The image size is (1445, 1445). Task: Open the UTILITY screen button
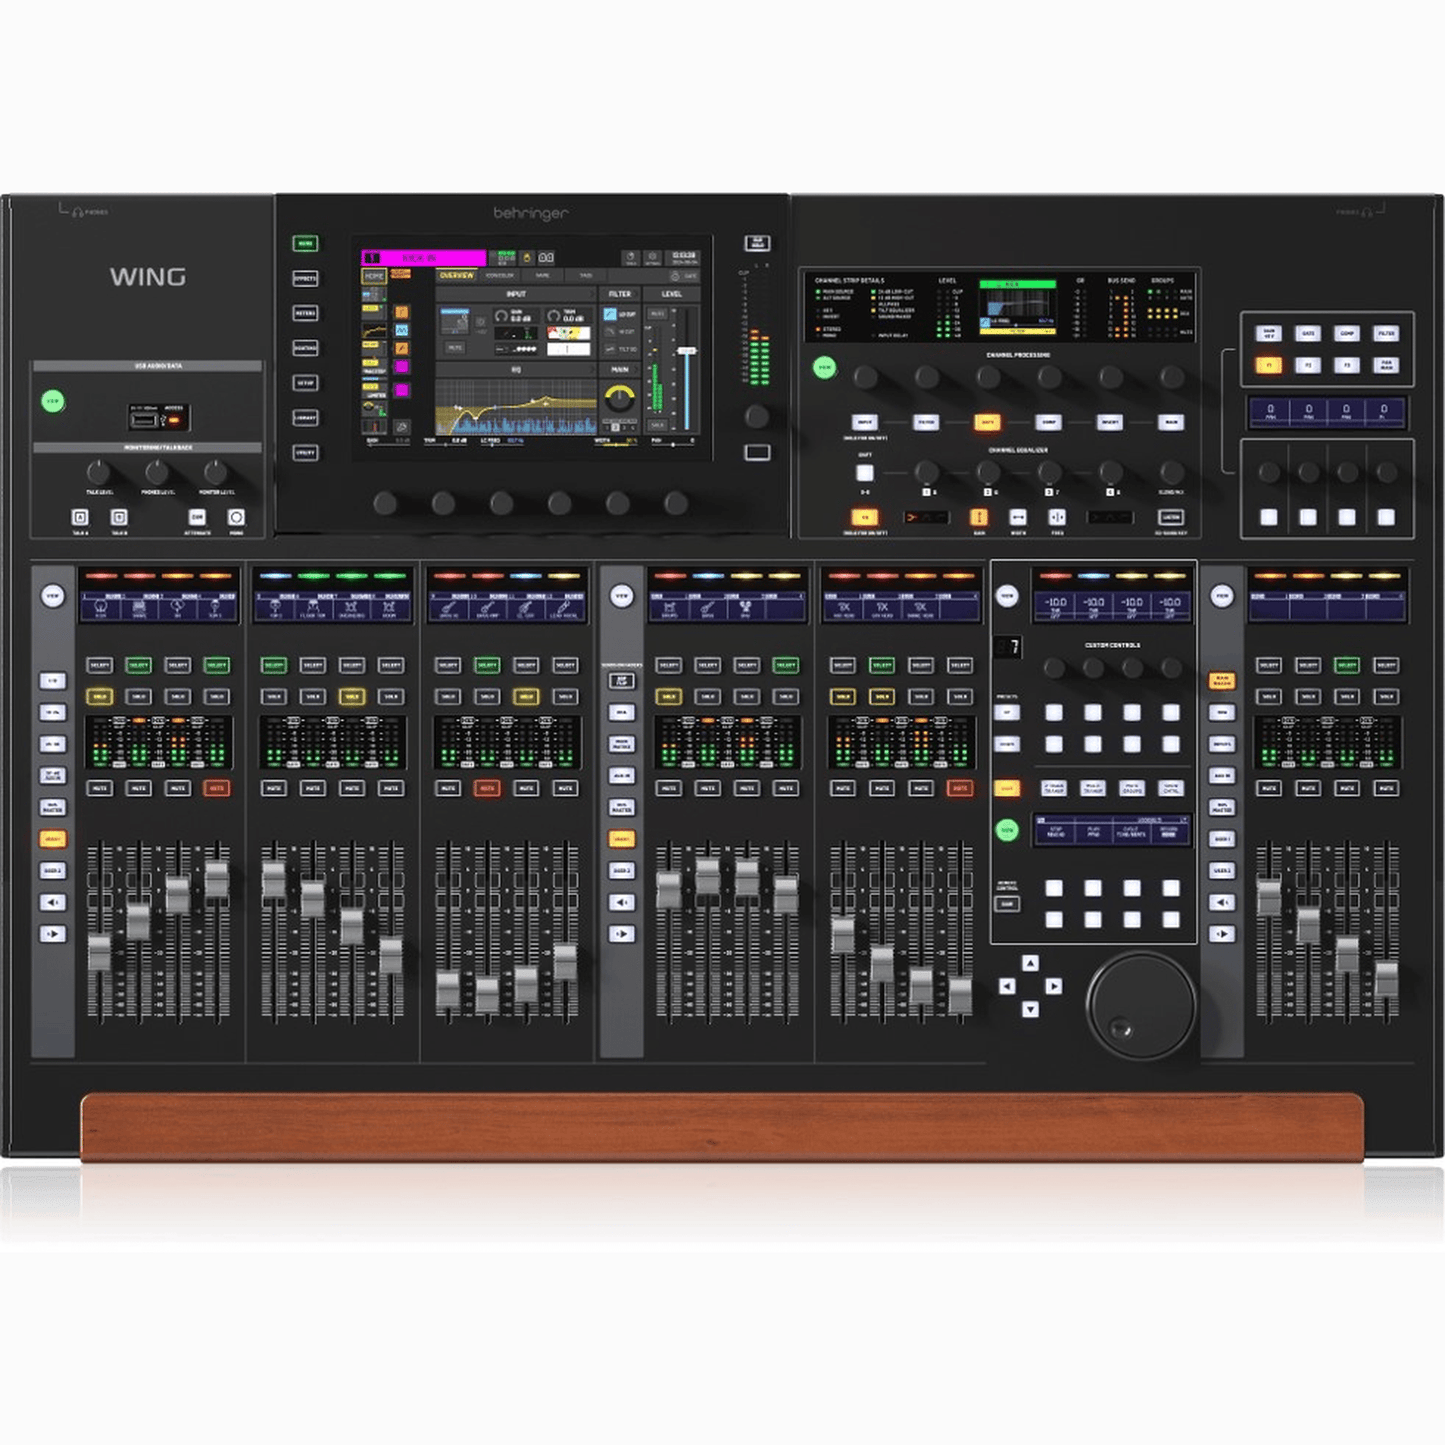pos(304,453)
